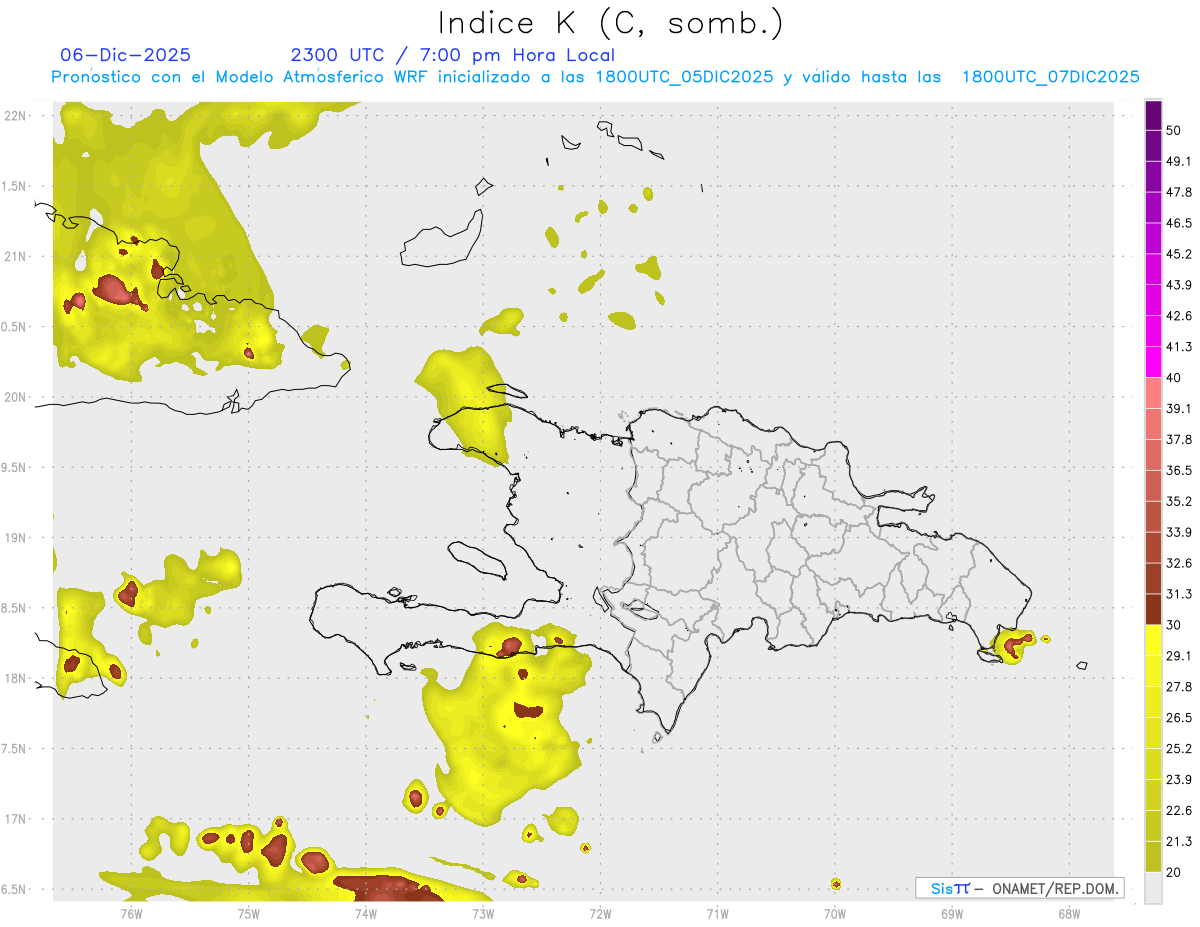This screenshot has height=927, width=1200.
Task: Select the color band between 45.2 and 46.5
Action: (x=1153, y=238)
